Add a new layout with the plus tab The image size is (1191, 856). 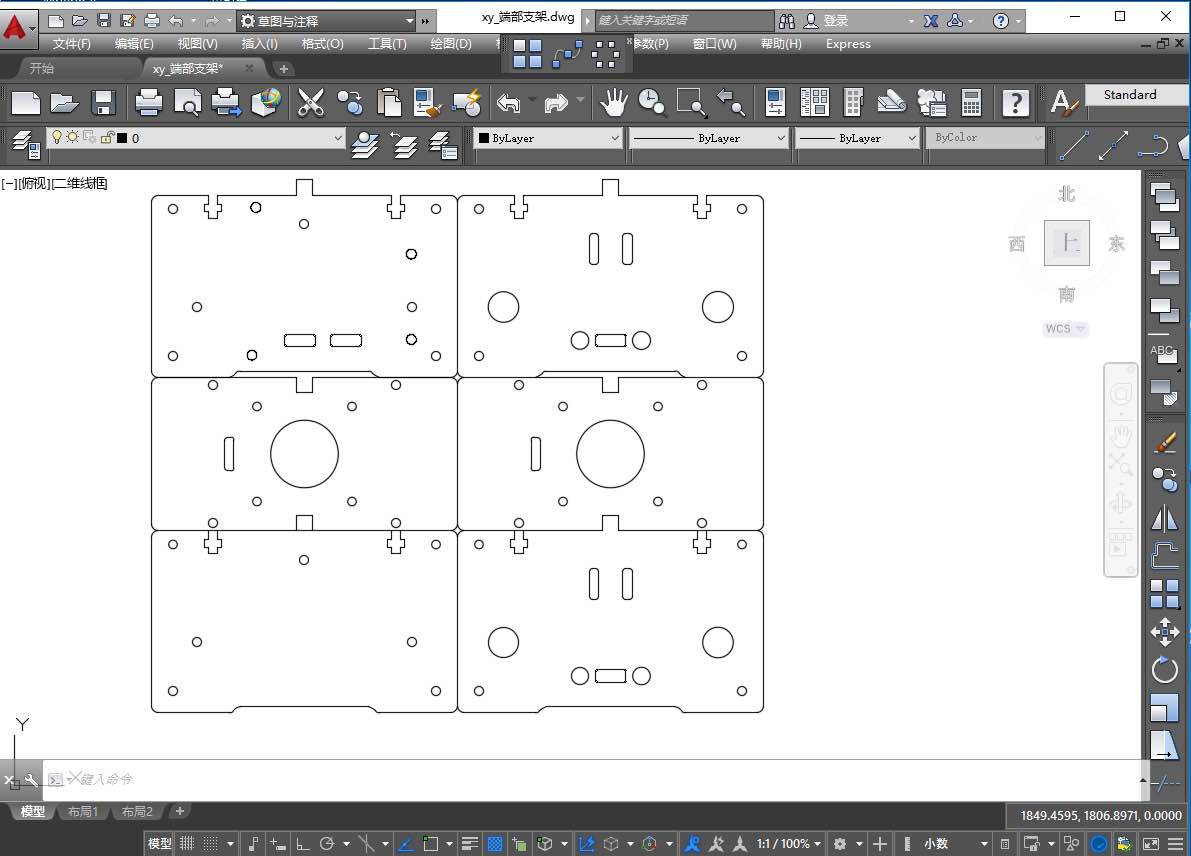click(180, 811)
